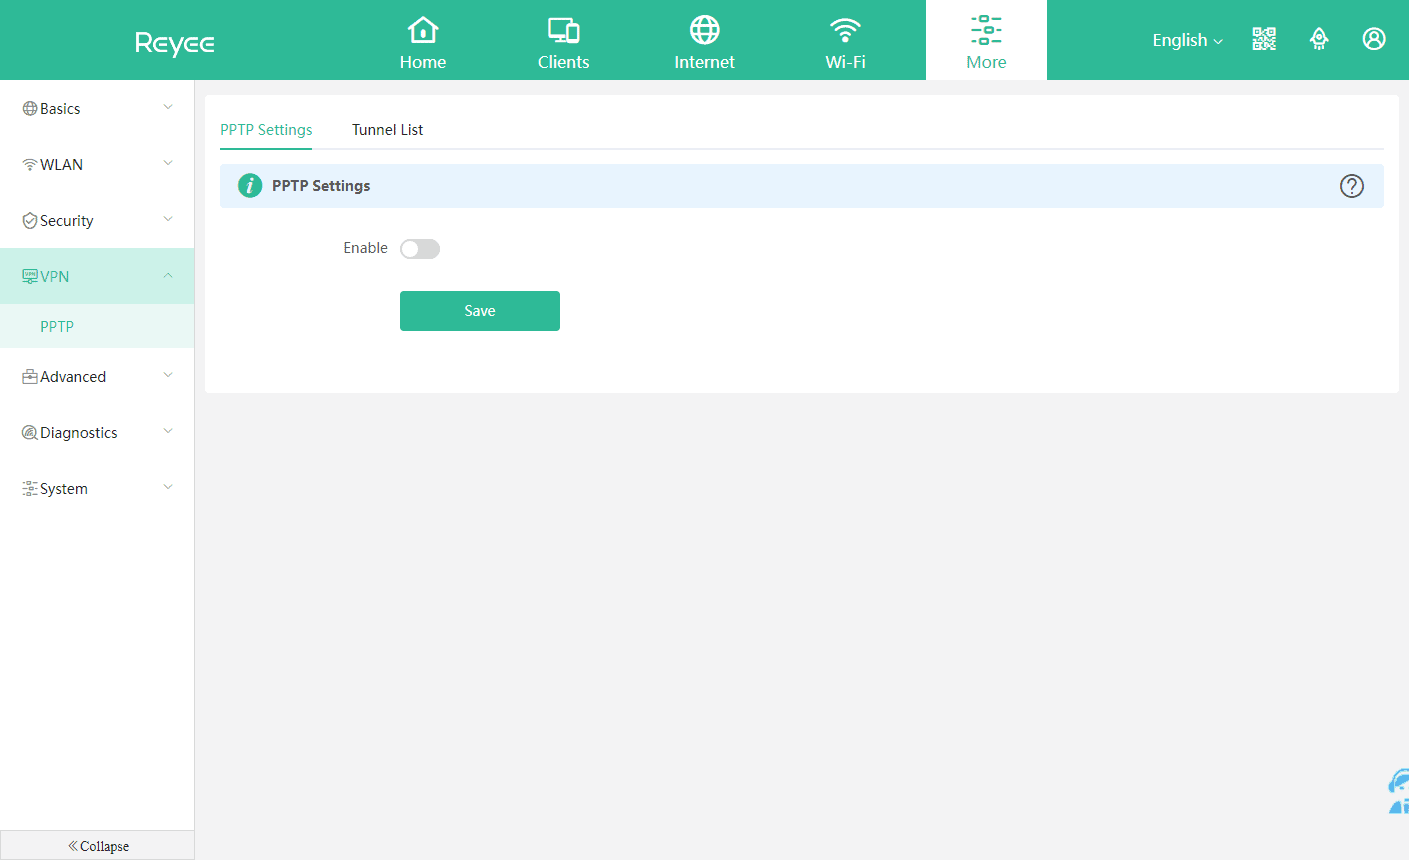Go to the Internet globe section

pos(704,31)
